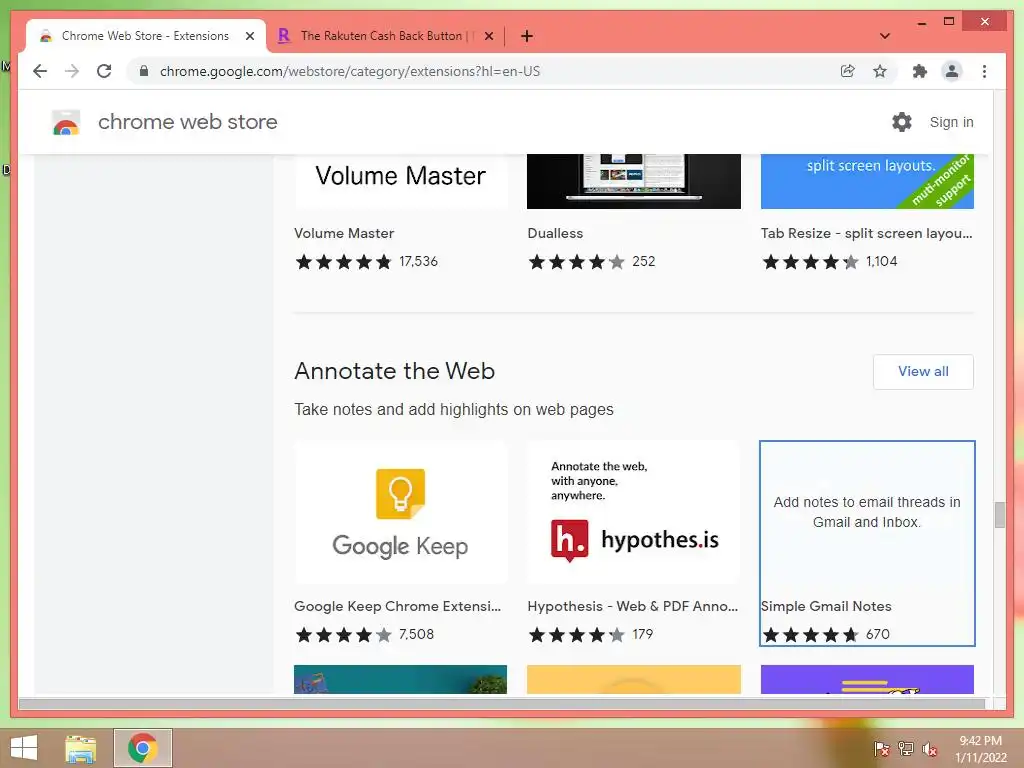Viewport: 1024px width, 768px height.
Task: Click the padlock site info icon
Action: click(144, 71)
